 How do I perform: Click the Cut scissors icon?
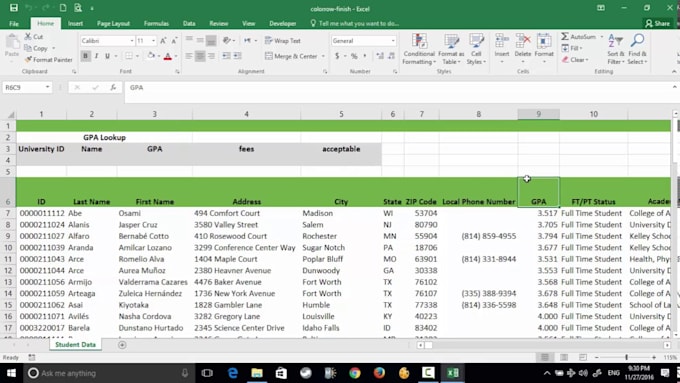point(28,37)
